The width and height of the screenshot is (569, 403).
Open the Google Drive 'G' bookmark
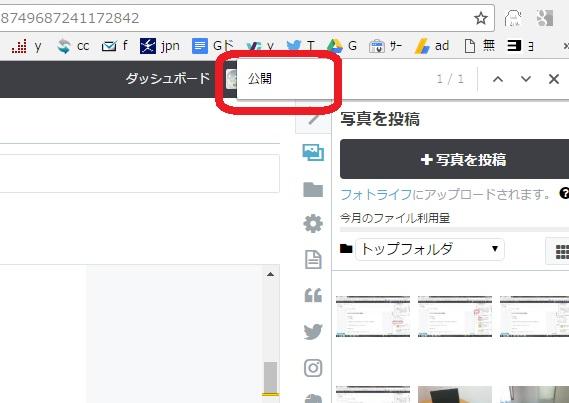pyautogui.click(x=342, y=46)
